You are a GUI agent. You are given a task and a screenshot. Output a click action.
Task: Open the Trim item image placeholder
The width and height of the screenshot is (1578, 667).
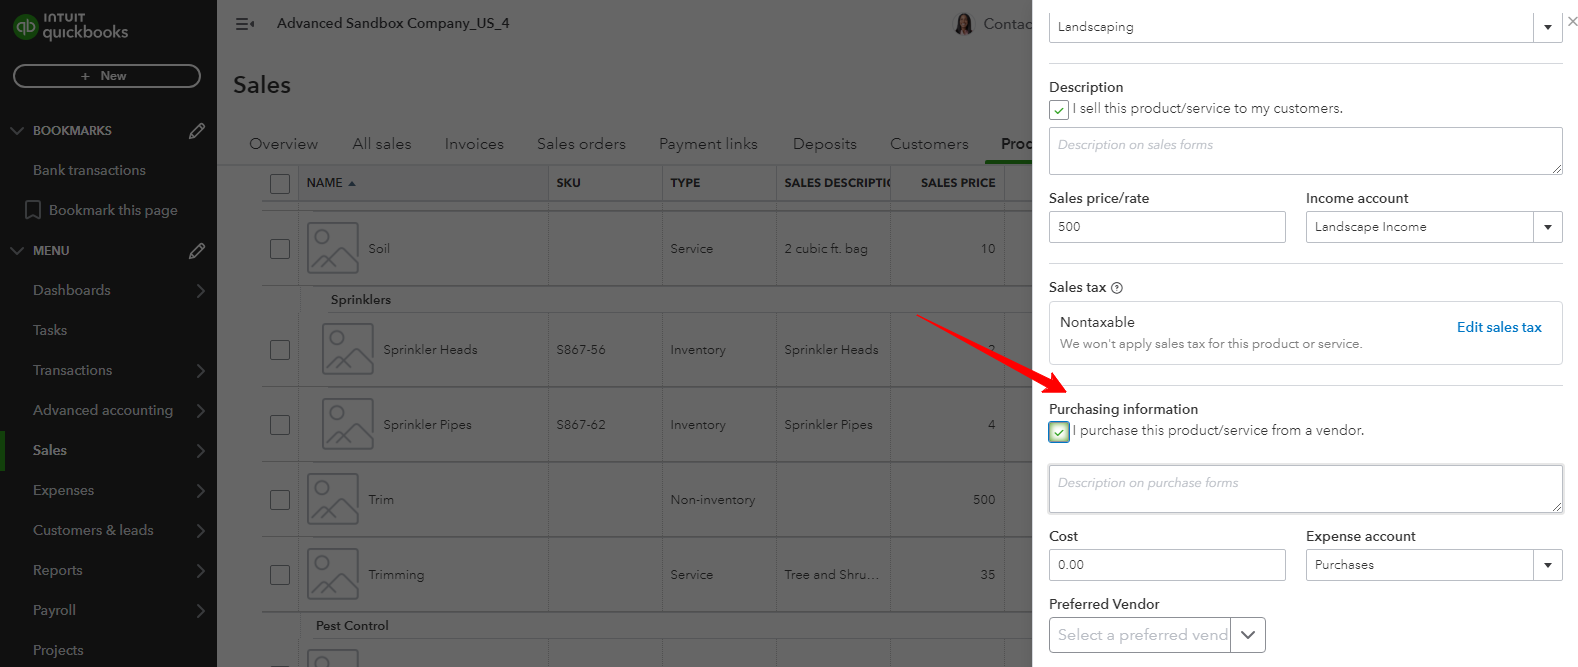coord(333,499)
